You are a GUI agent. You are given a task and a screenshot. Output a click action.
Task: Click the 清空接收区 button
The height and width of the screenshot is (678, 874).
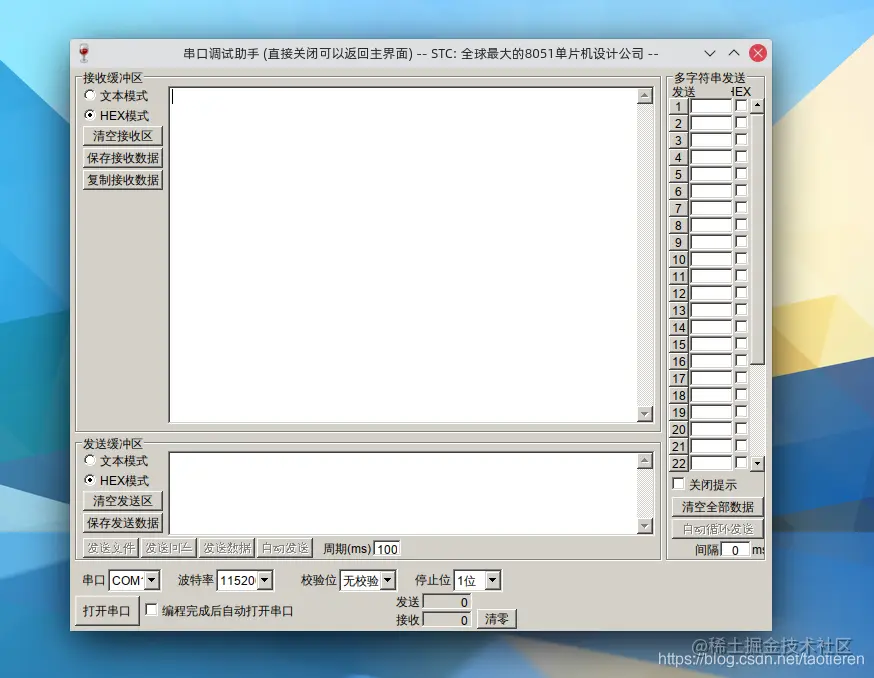[122, 136]
